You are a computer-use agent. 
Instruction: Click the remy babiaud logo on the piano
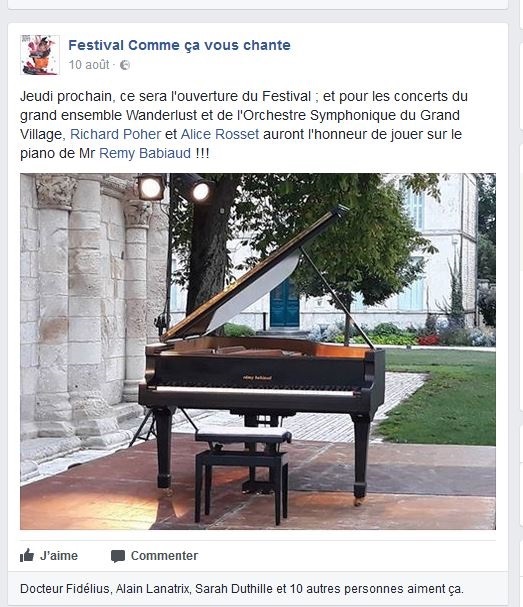point(257,378)
